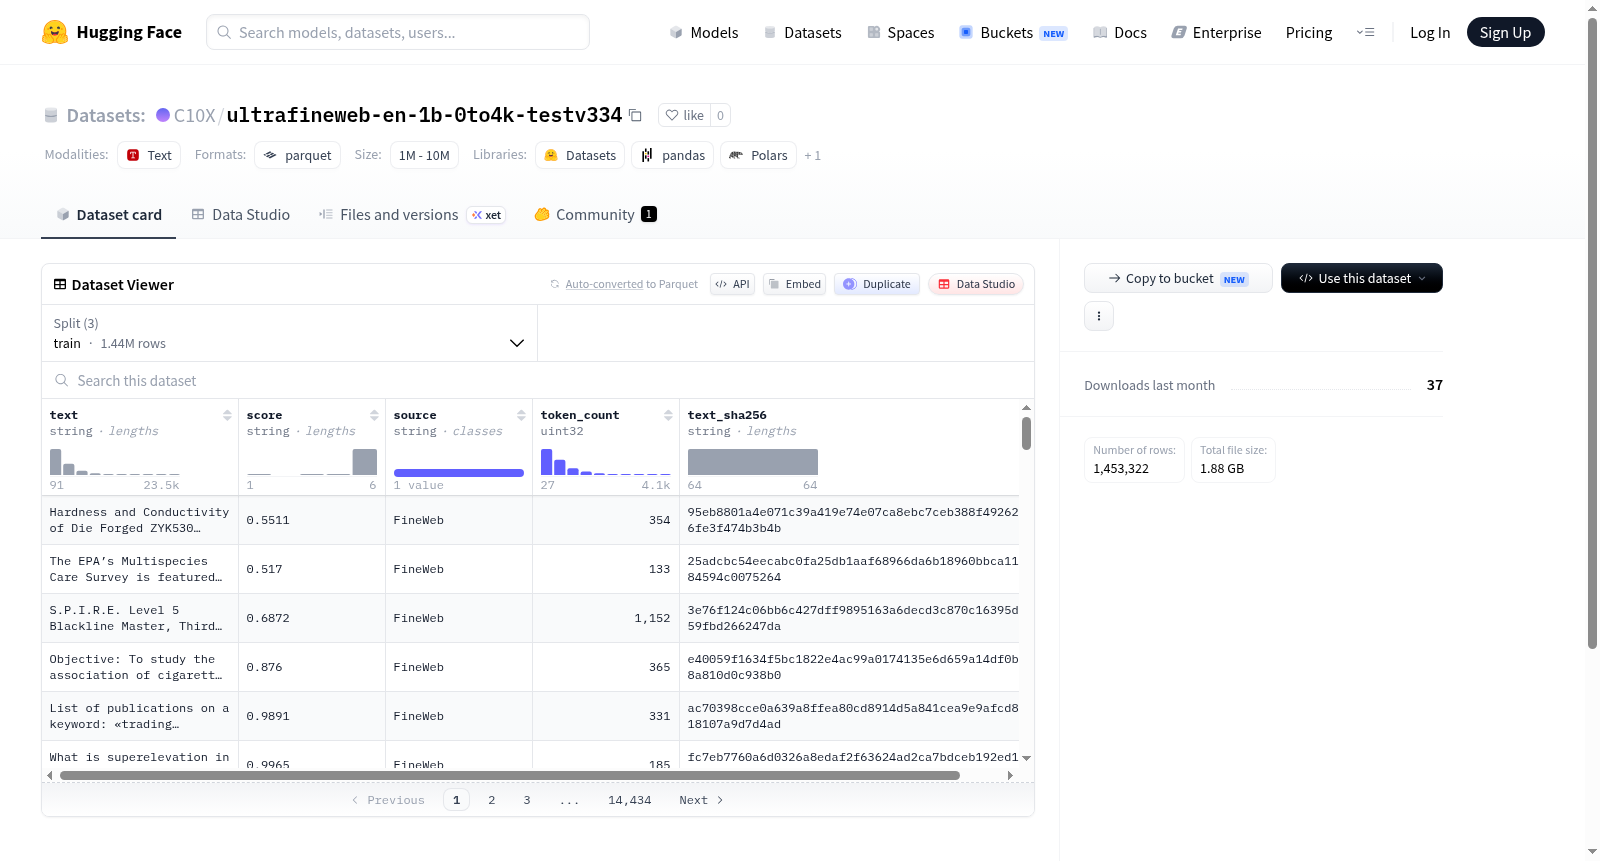Image resolution: width=1600 pixels, height=861 pixels.
Task: Switch to the Dataset card tab
Action: 109,214
